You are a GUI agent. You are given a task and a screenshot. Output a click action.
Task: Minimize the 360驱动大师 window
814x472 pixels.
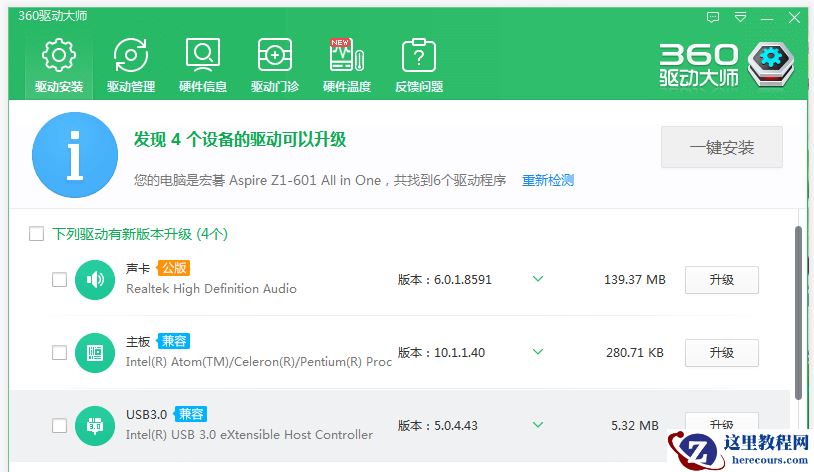point(767,18)
